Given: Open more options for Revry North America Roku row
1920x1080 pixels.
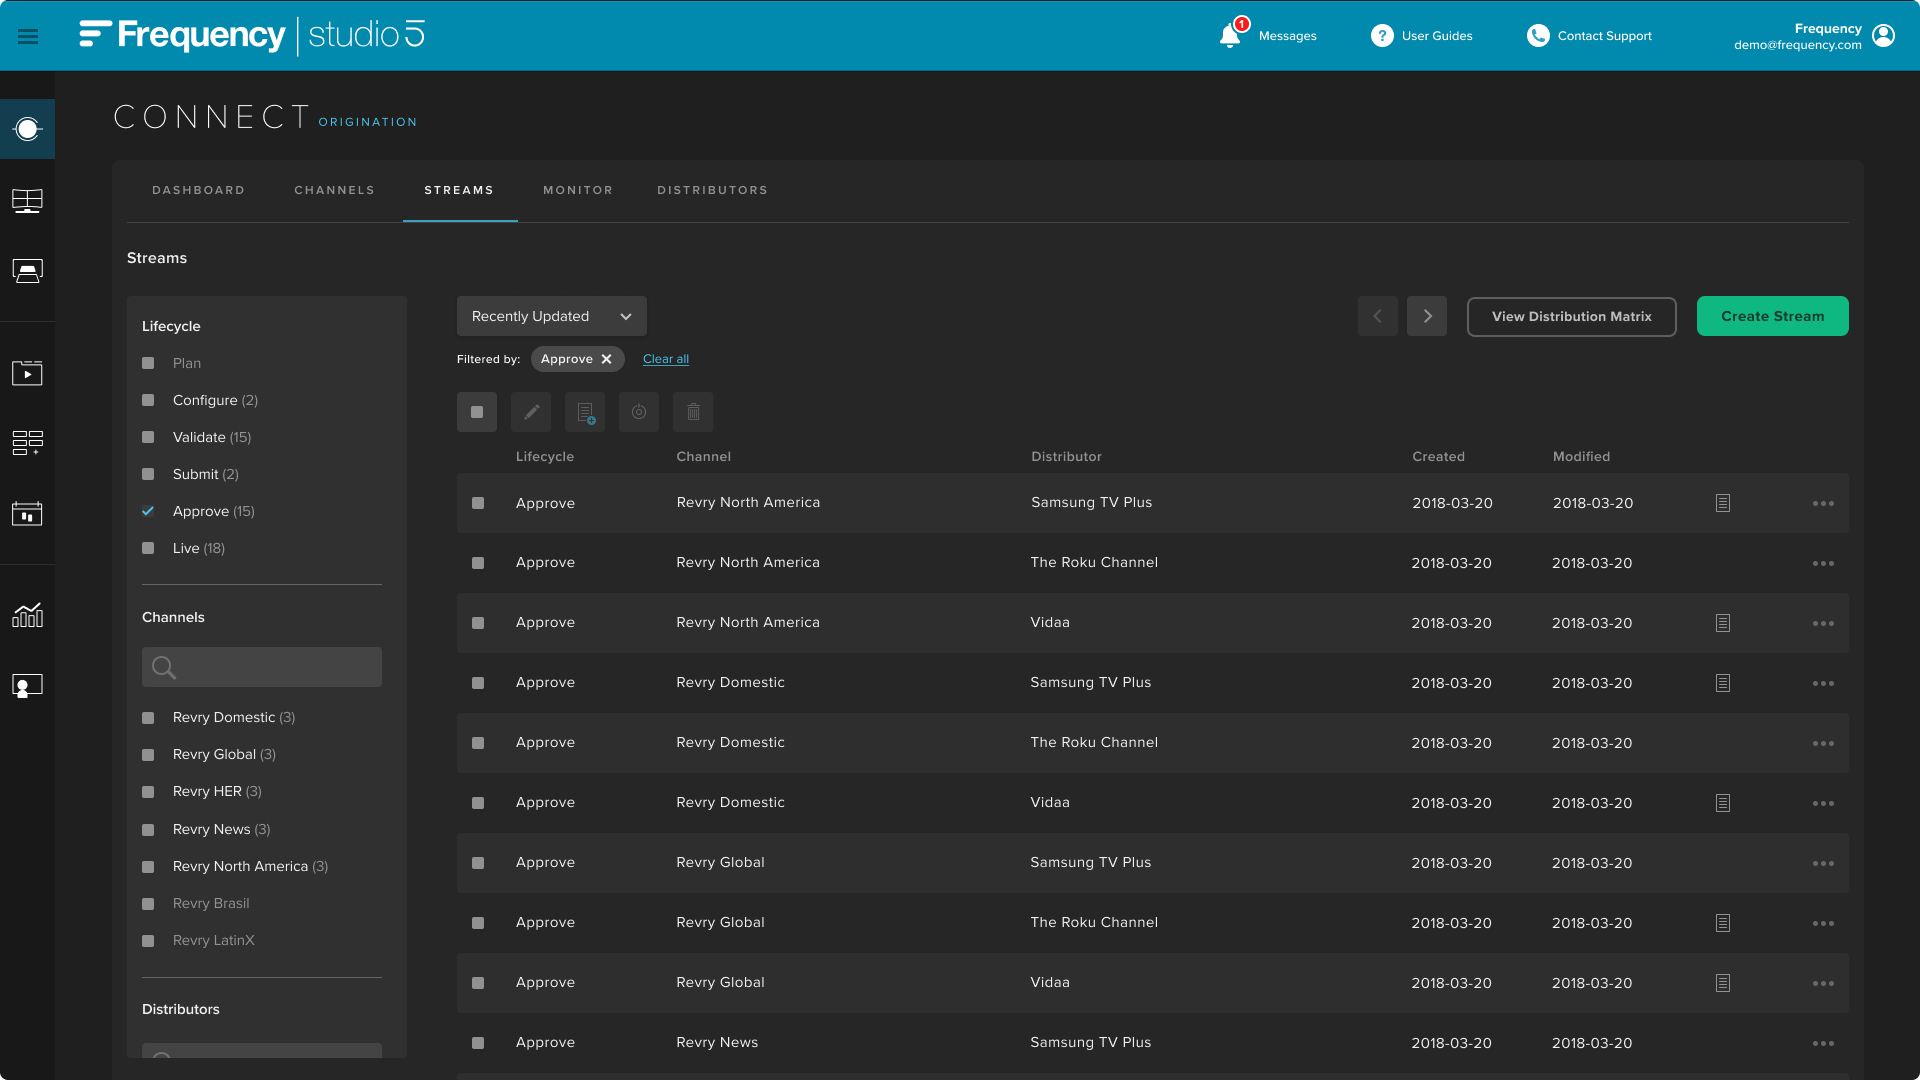Looking at the screenshot, I should tap(1823, 563).
